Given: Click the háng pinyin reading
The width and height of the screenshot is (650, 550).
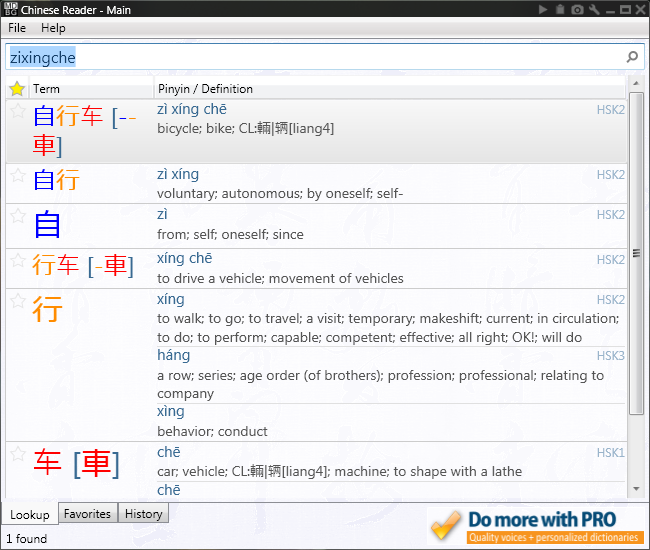Looking at the screenshot, I should (x=173, y=355).
